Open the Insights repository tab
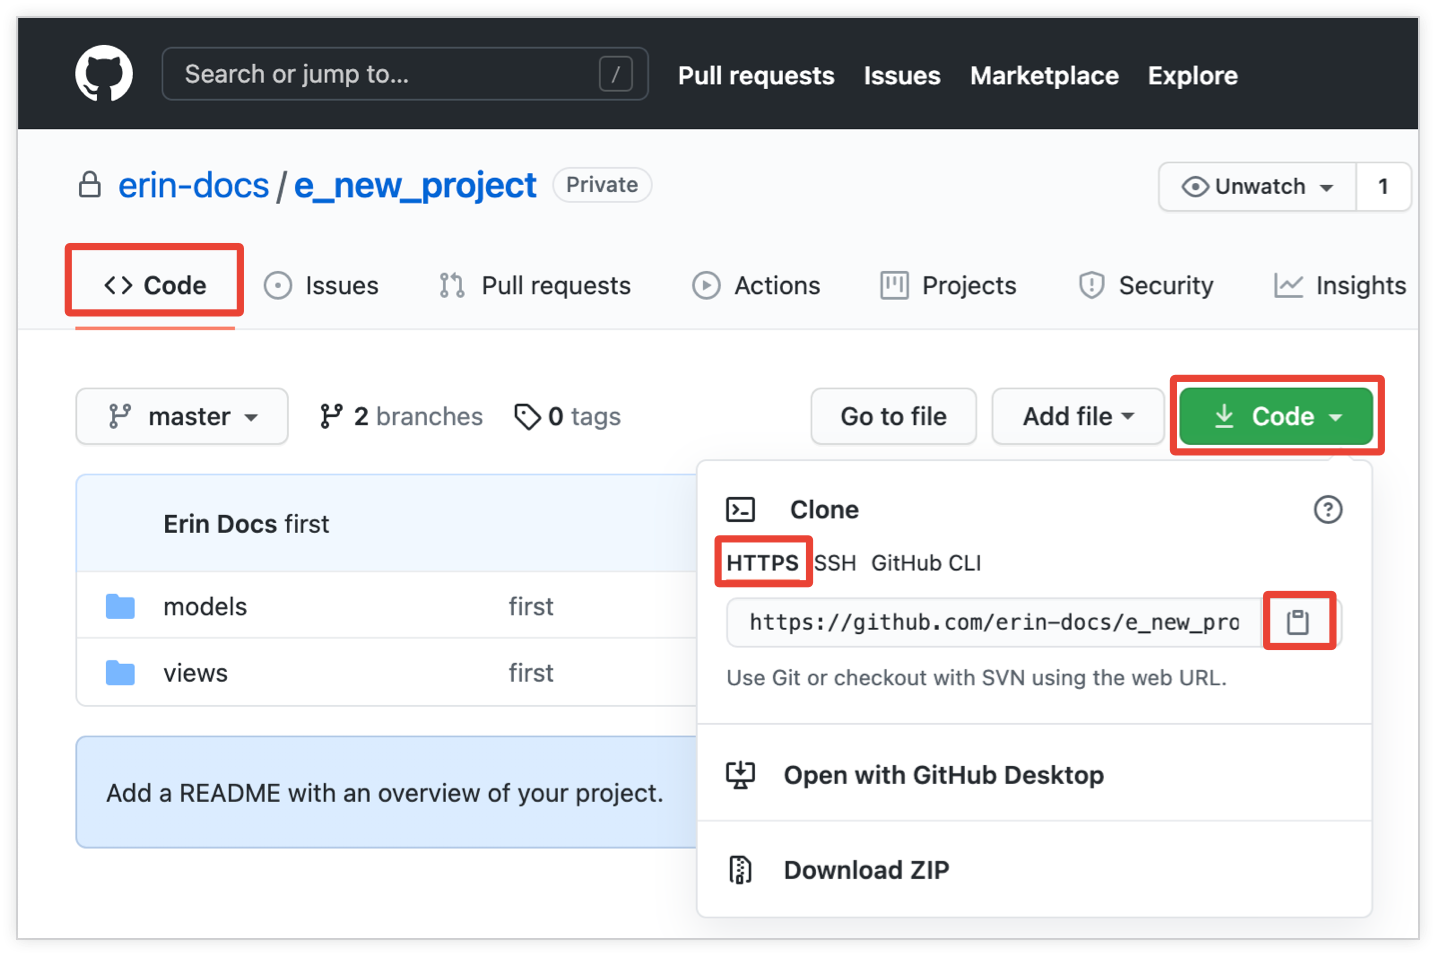The height and width of the screenshot is (956, 1436). pos(1340,286)
